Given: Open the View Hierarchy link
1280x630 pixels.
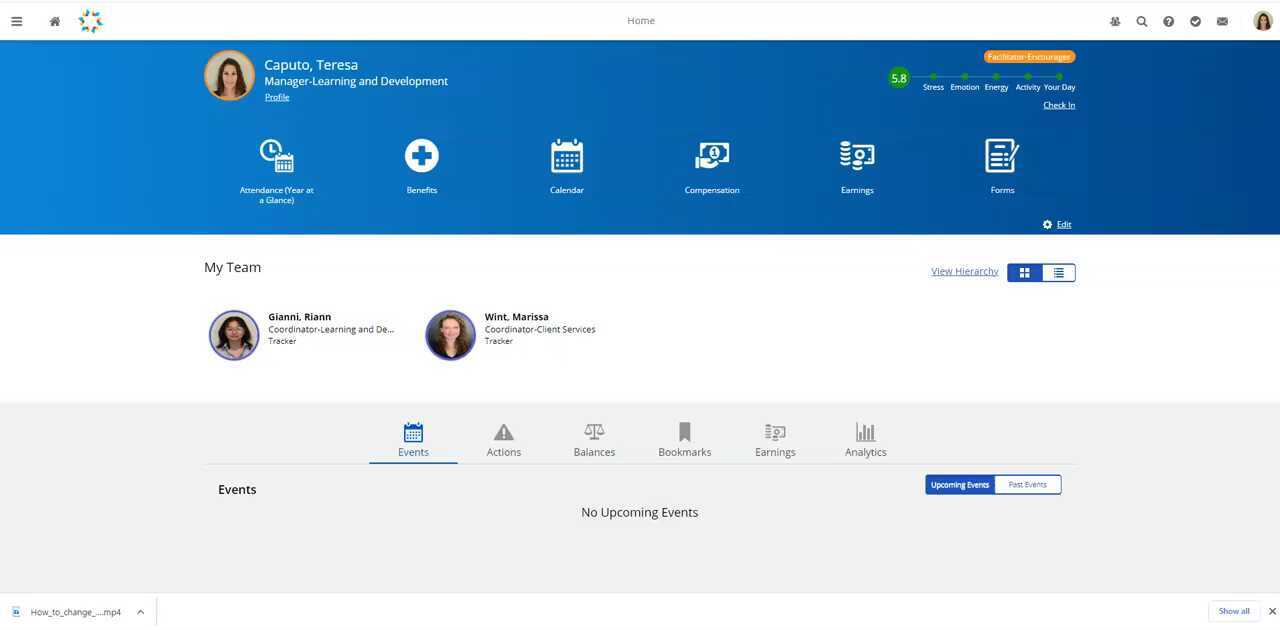Looking at the screenshot, I should pos(964,271).
